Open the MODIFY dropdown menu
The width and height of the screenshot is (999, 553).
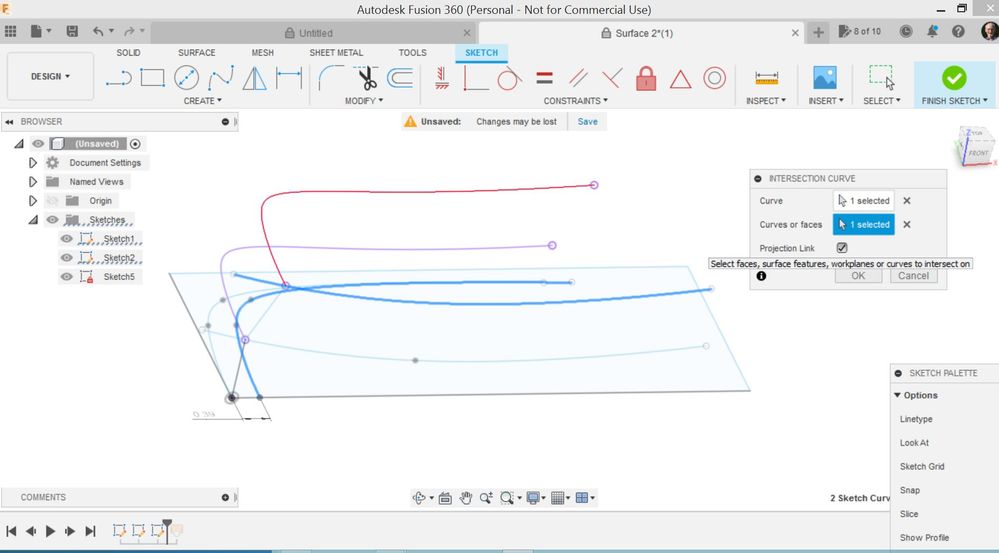[364, 101]
